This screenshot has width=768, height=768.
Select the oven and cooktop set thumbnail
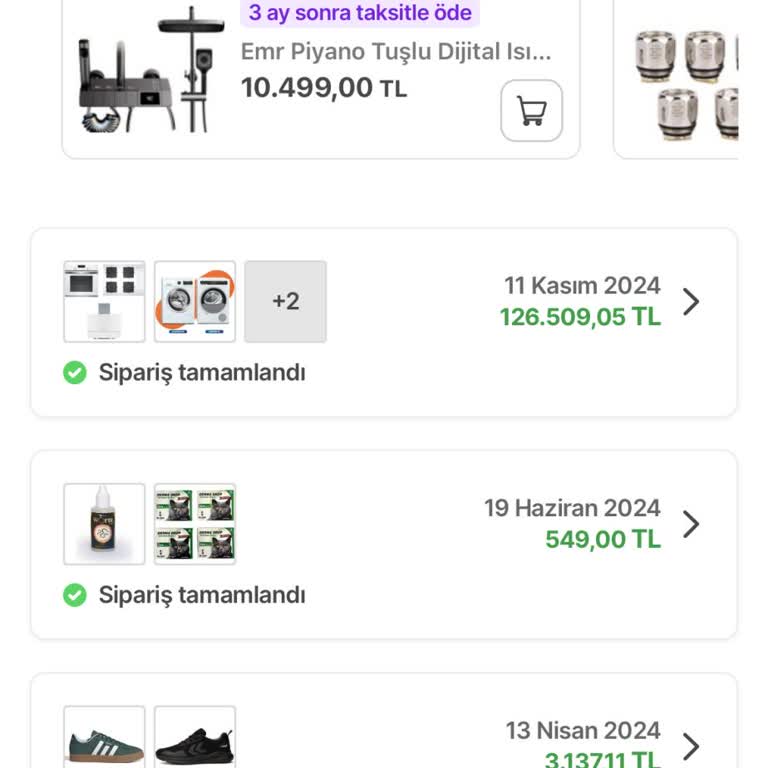point(104,301)
